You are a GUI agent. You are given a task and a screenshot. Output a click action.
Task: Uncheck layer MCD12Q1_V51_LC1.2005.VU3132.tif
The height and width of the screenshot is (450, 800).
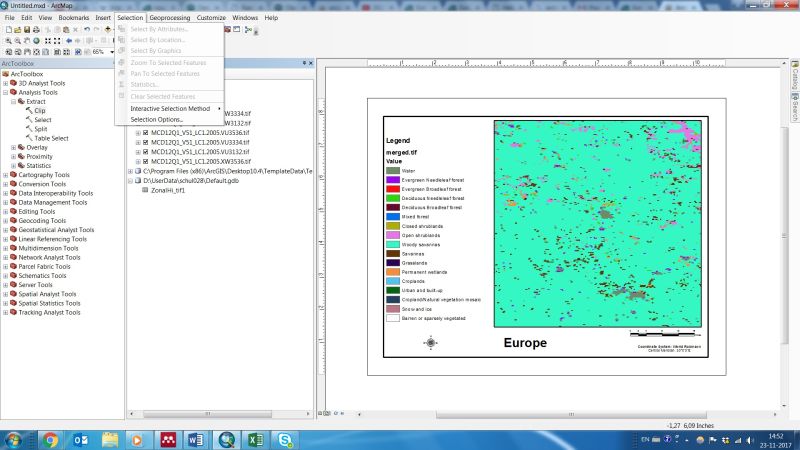146,152
